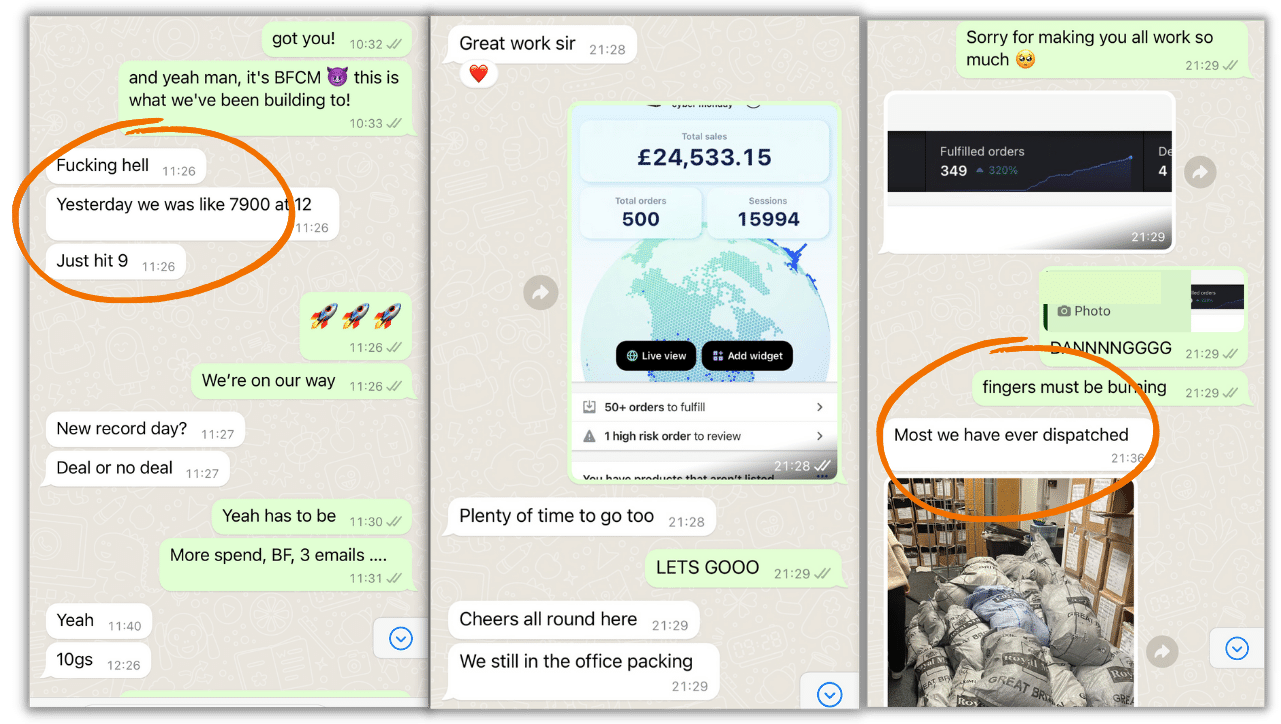Click the Live view button

tap(656, 356)
